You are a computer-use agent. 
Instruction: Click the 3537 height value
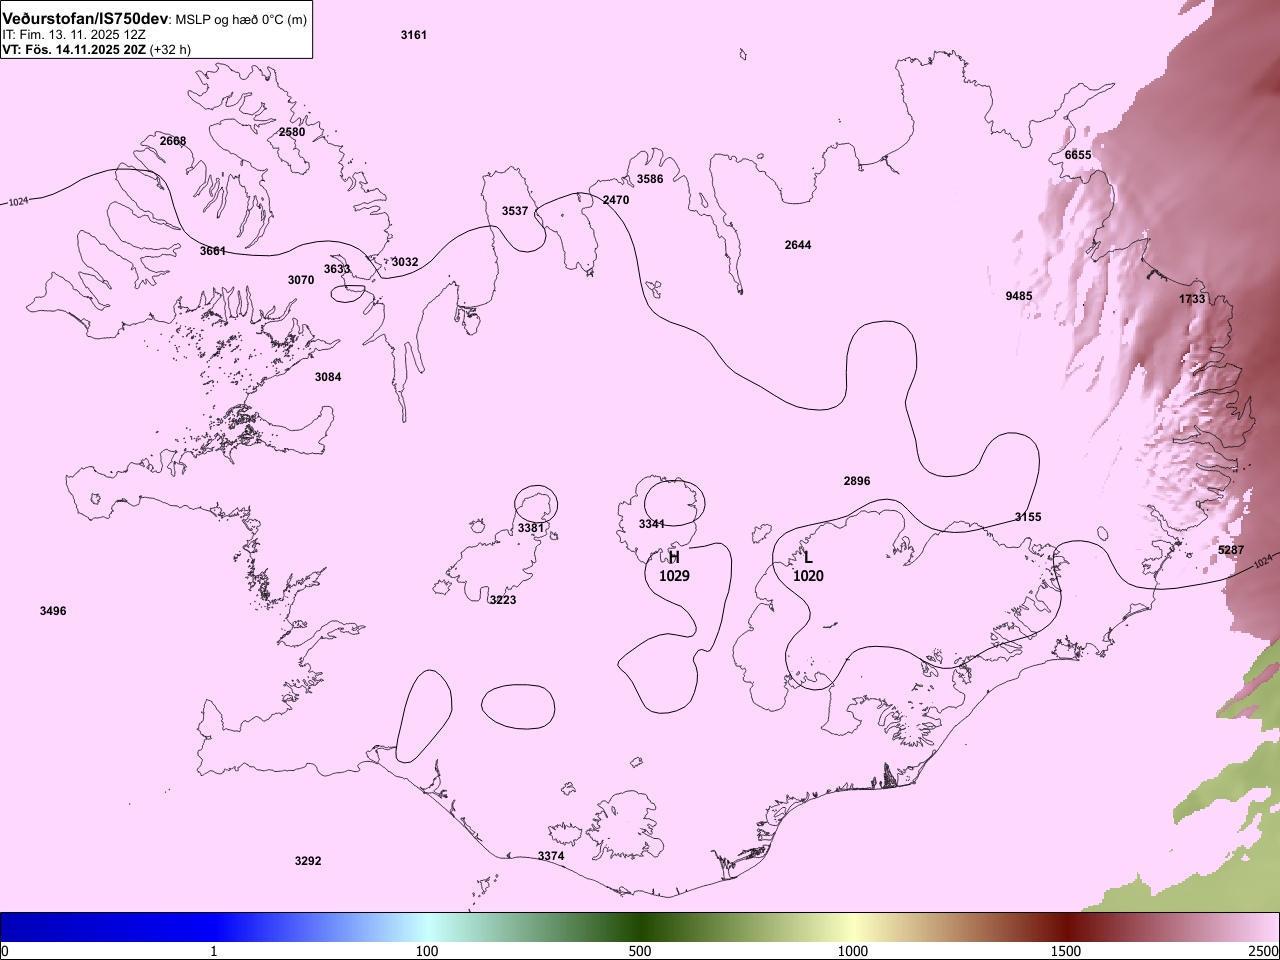click(x=515, y=211)
